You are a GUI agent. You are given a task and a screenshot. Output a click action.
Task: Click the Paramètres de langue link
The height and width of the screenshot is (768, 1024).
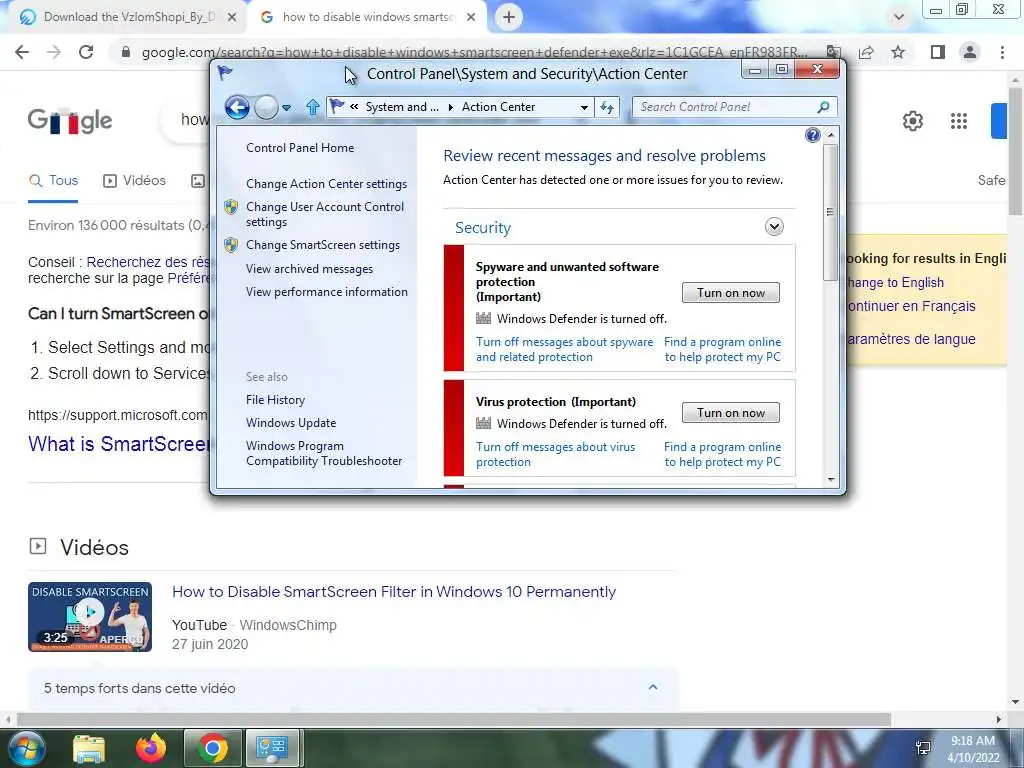tap(911, 340)
